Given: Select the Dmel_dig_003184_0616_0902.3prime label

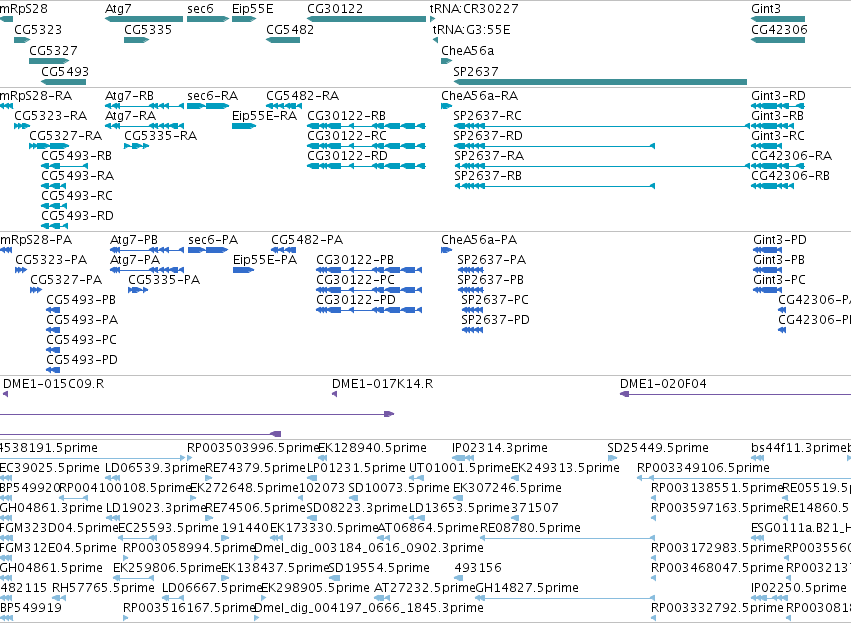Looking at the screenshot, I should [369, 548].
